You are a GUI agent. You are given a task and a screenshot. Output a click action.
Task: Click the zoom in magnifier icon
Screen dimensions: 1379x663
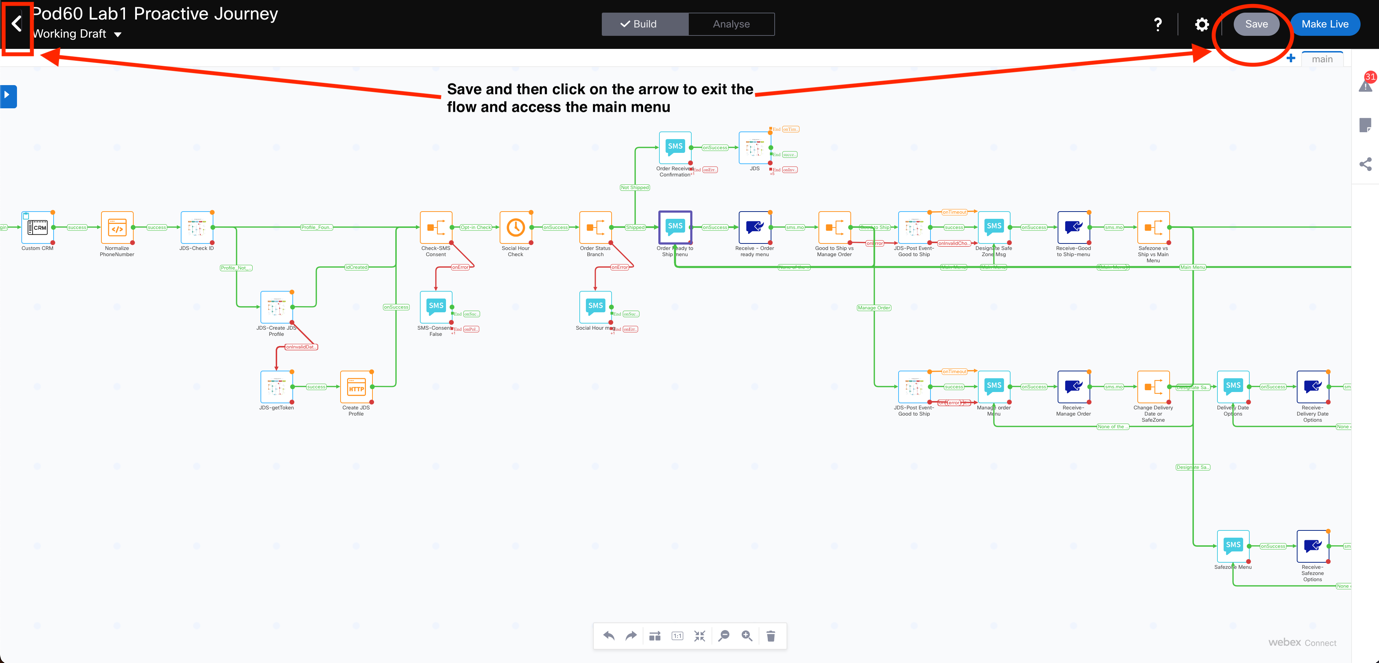coord(747,636)
